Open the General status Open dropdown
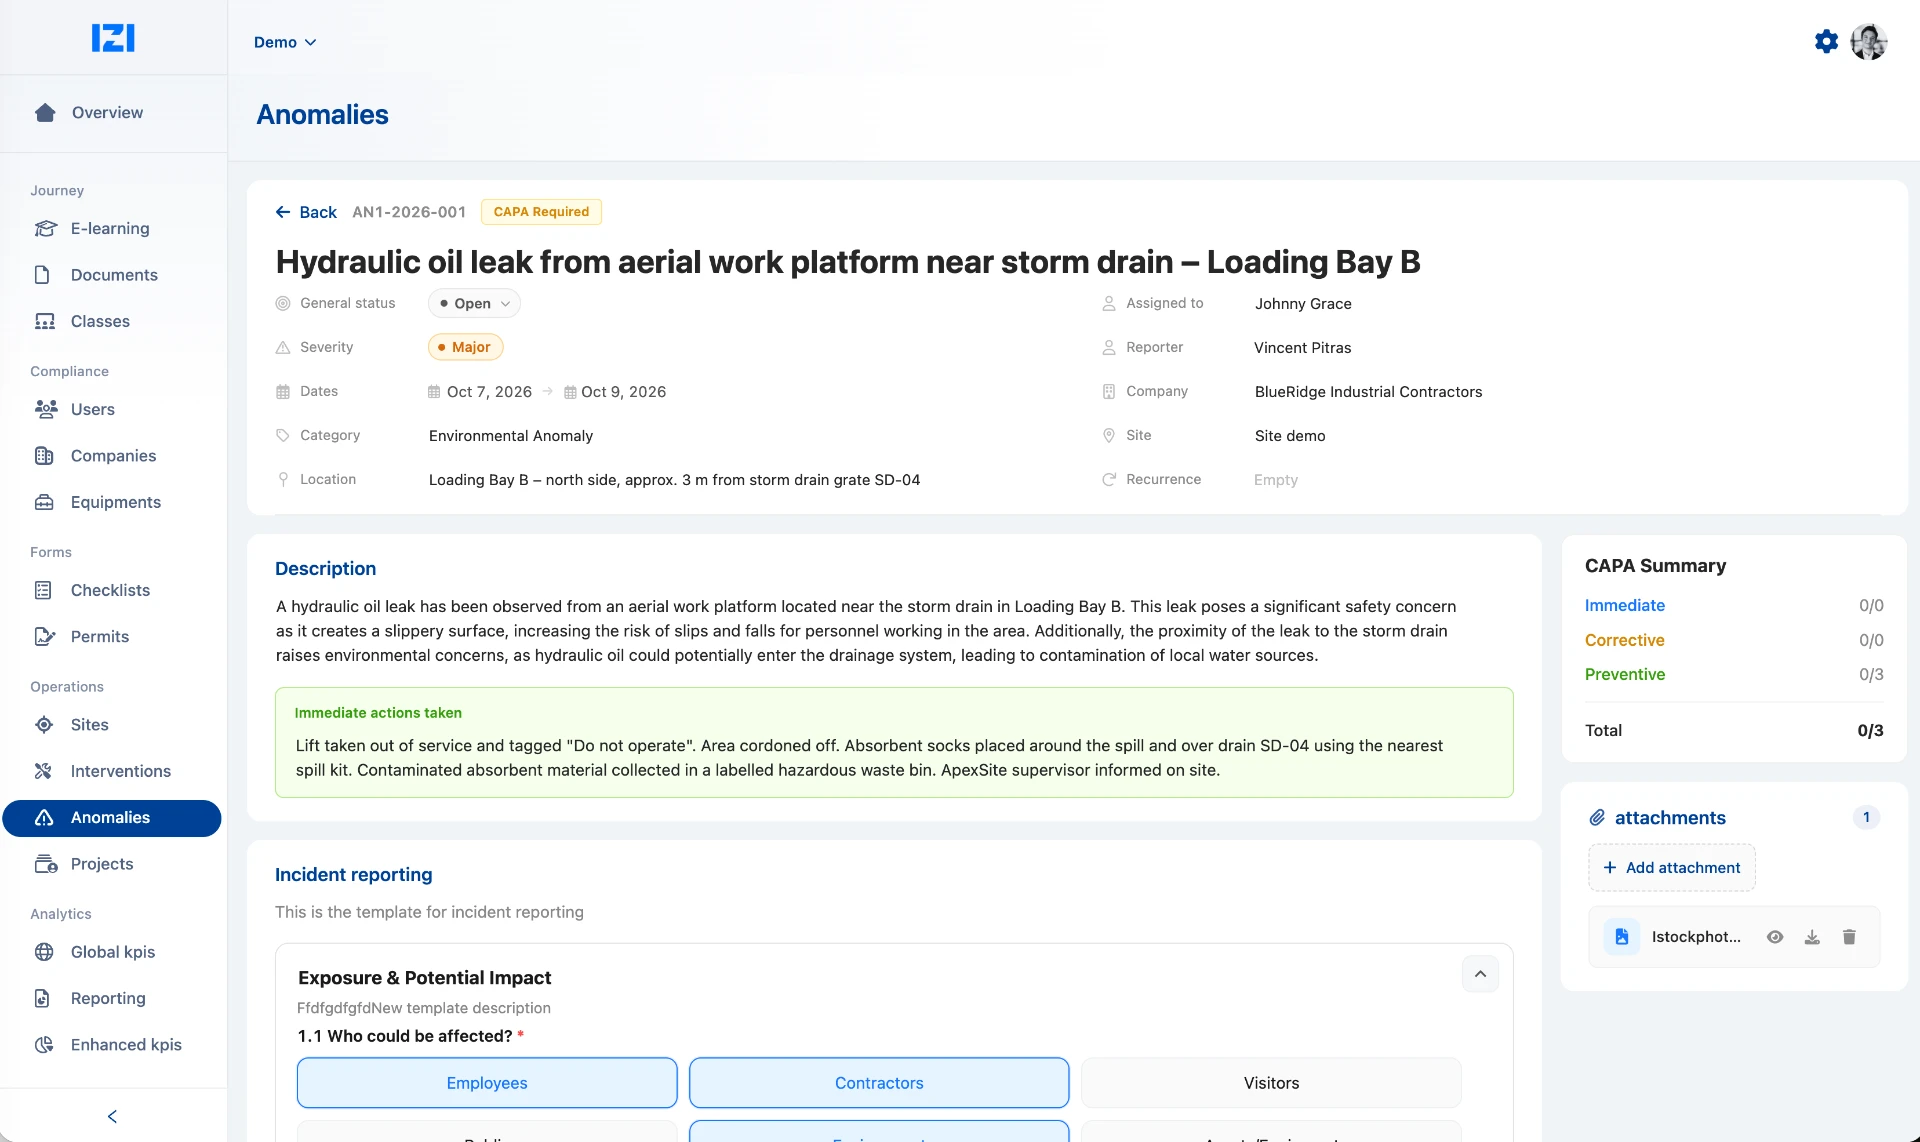Viewport: 1920px width, 1142px height. pos(474,303)
